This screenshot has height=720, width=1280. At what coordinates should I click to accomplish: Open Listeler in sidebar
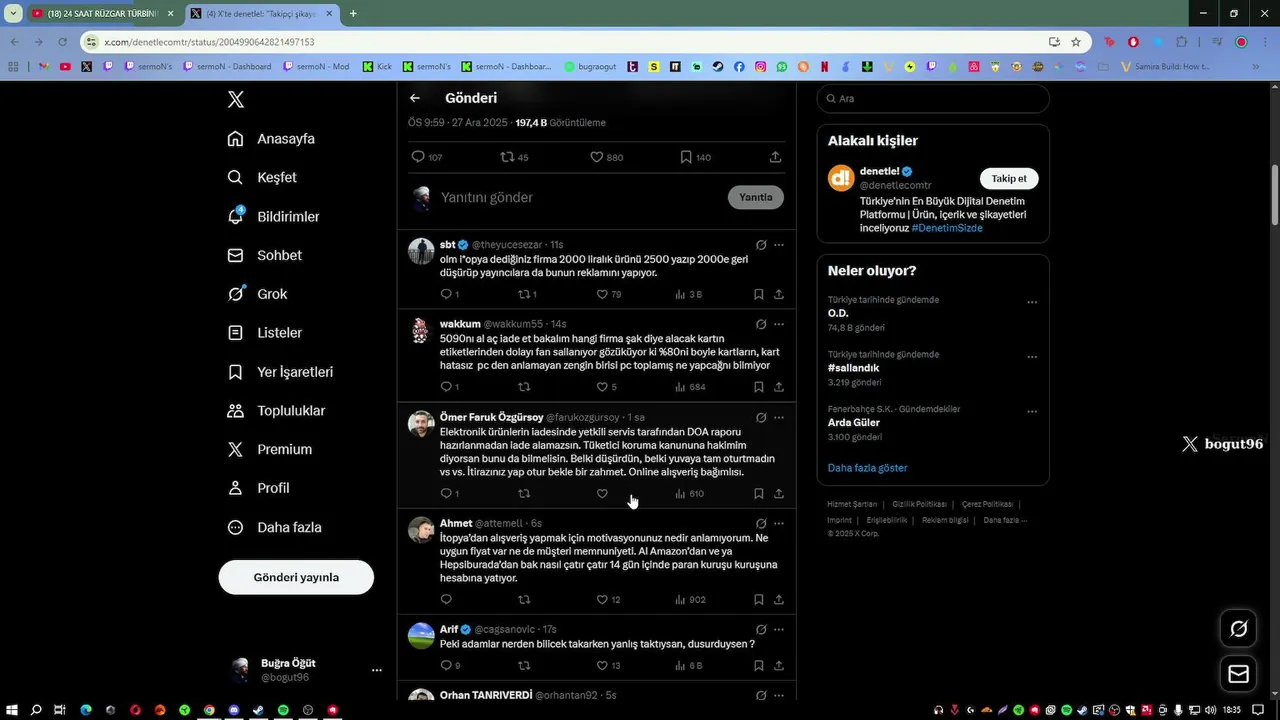coord(264,333)
